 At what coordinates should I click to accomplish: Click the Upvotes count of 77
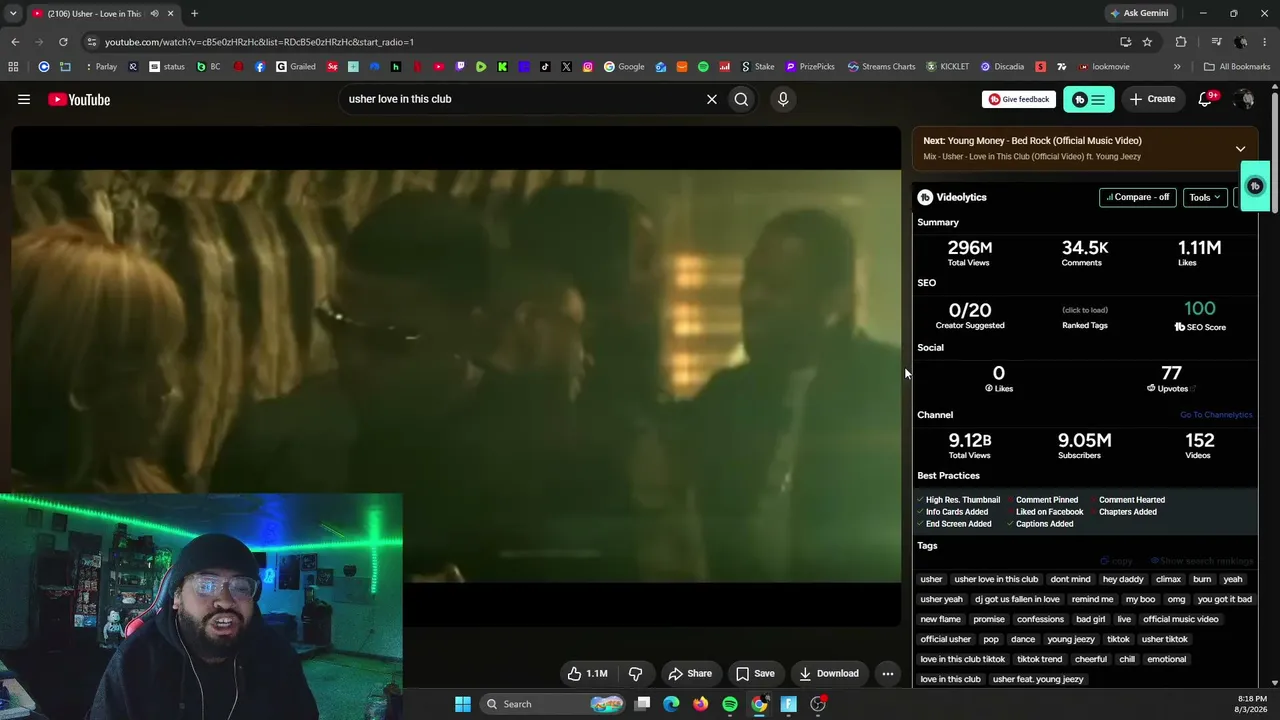click(x=1171, y=373)
